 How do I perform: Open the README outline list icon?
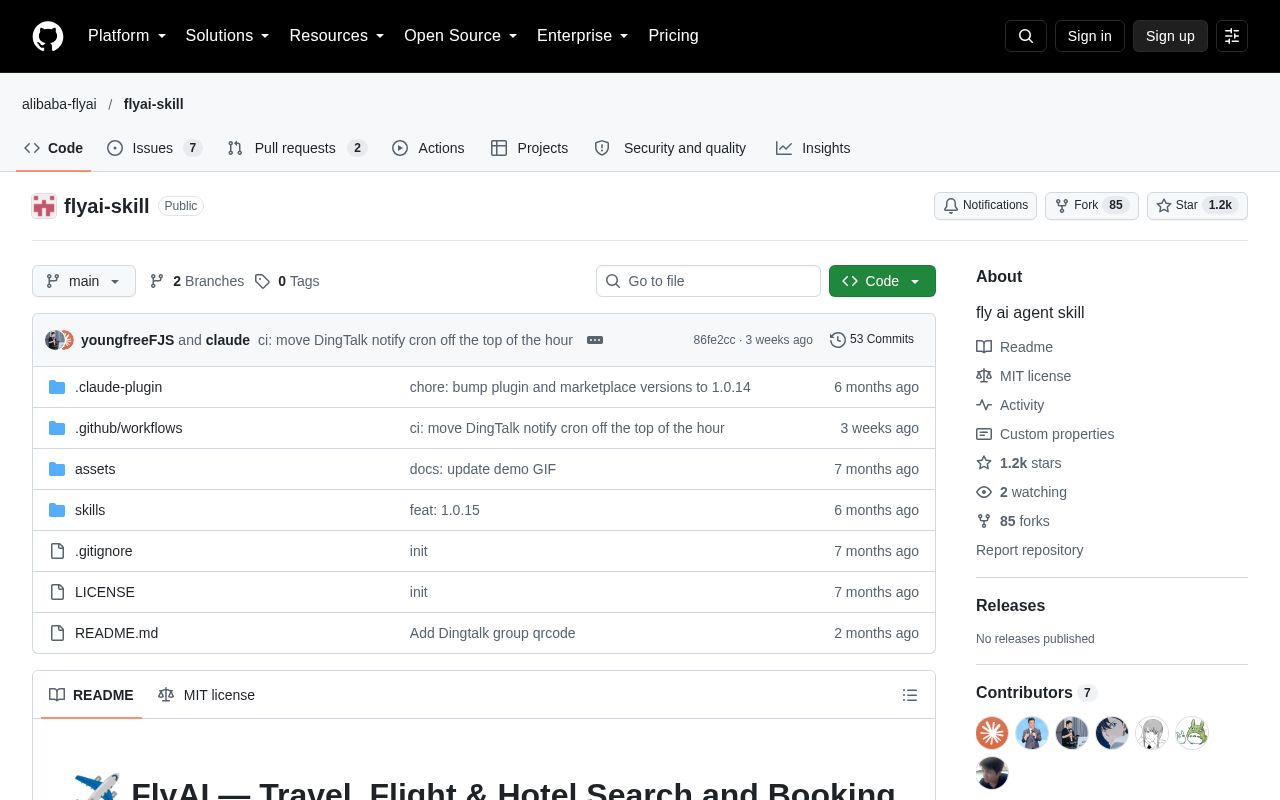[x=910, y=695]
